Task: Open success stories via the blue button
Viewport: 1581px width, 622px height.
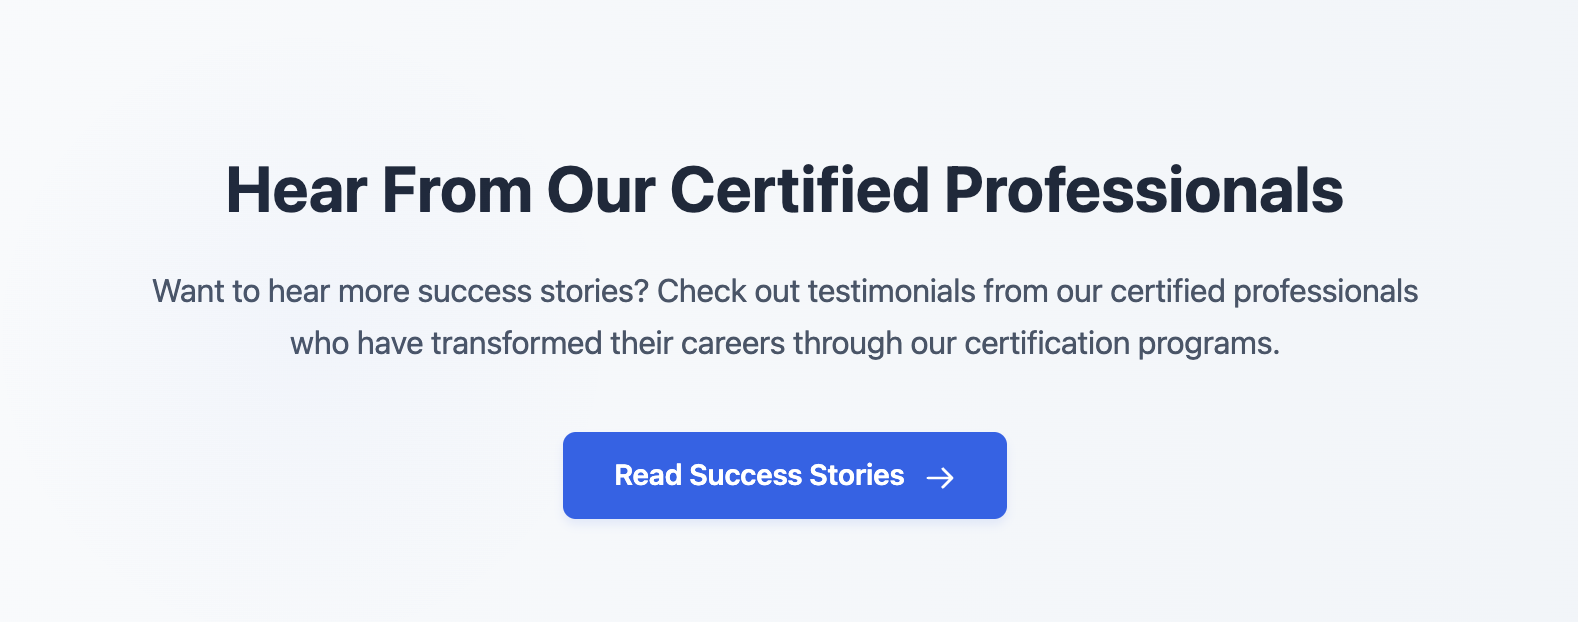Action: (784, 475)
